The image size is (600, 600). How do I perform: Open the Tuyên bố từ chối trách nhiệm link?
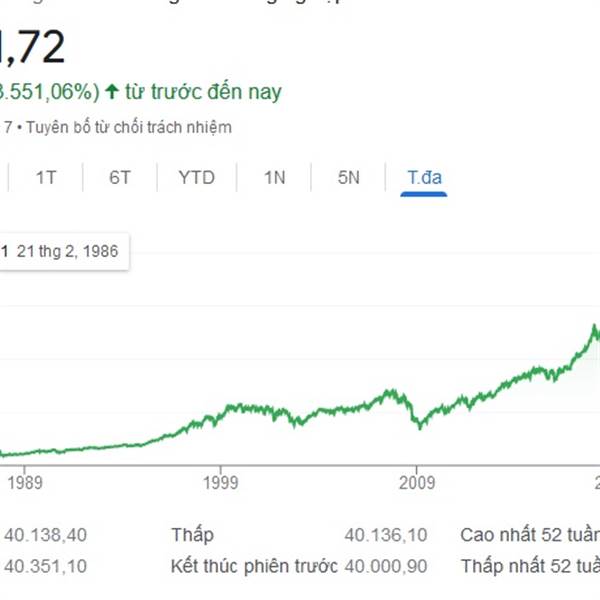click(129, 127)
